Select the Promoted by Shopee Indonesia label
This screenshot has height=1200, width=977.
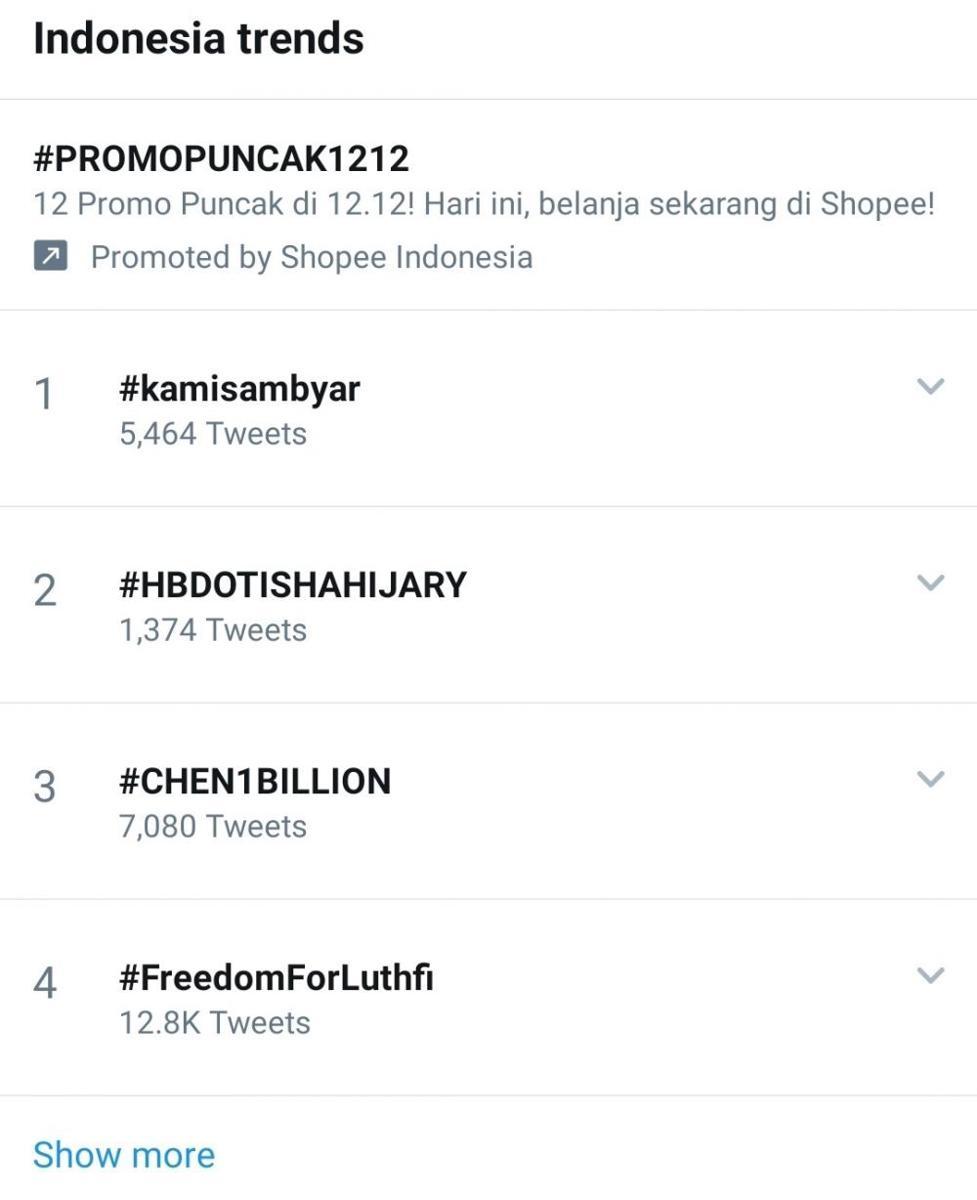click(x=311, y=257)
